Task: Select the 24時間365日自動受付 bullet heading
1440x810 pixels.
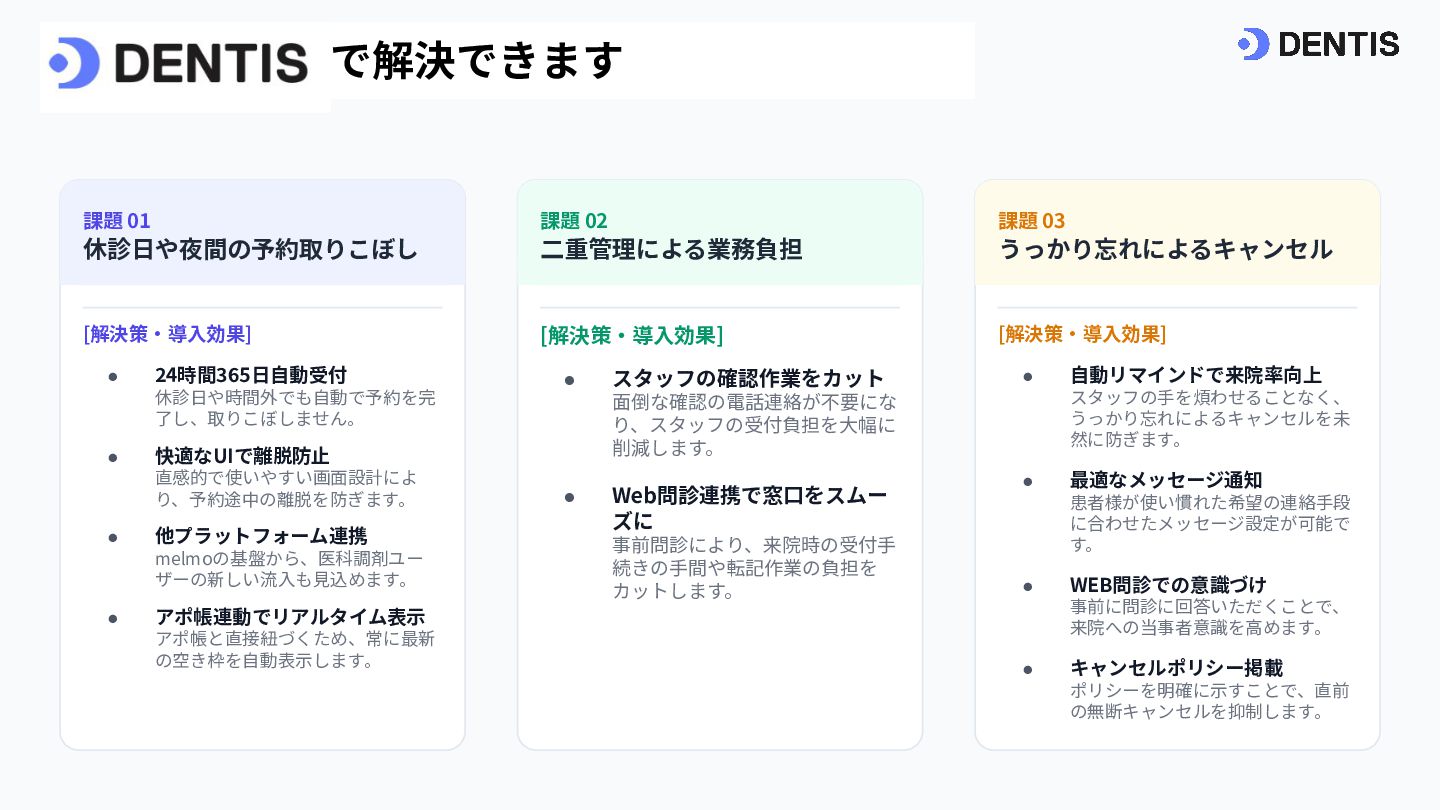Action: coord(251,375)
